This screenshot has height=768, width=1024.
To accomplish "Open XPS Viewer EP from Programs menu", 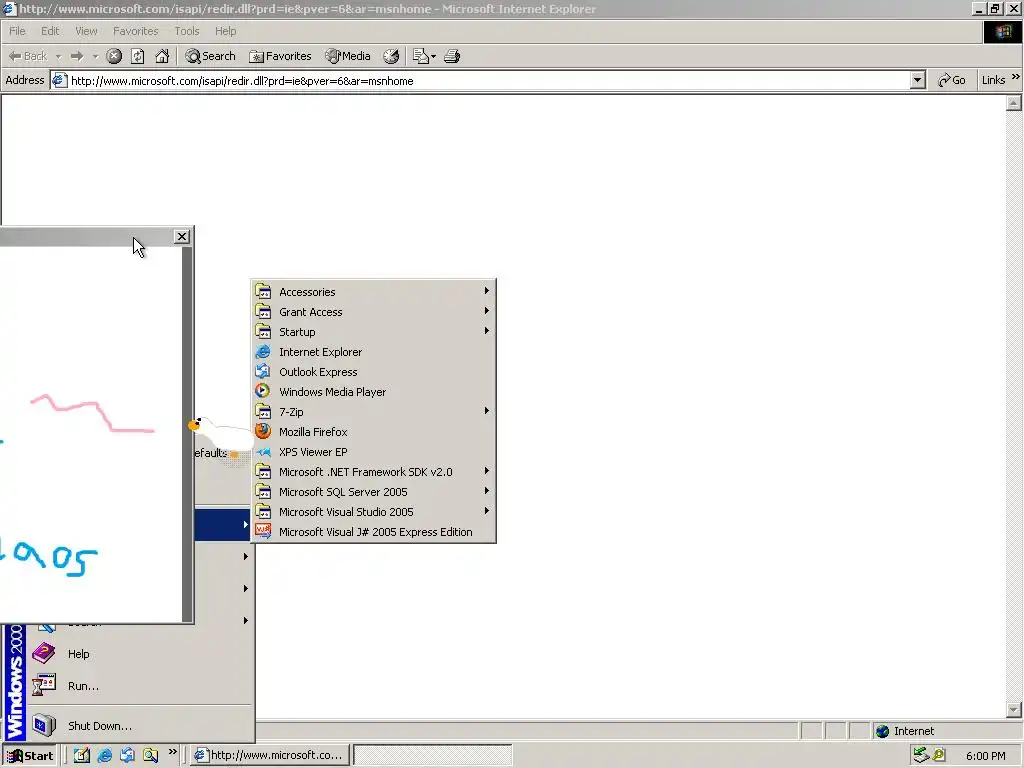I will [x=374, y=452].
